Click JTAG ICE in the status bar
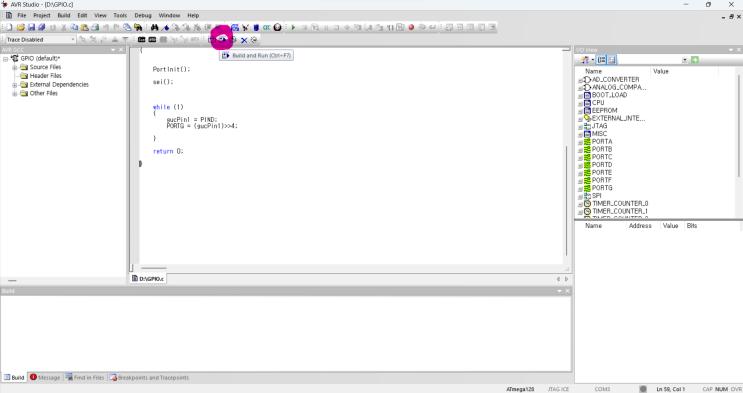Screen dimensions: 743x393 [x=558, y=389]
